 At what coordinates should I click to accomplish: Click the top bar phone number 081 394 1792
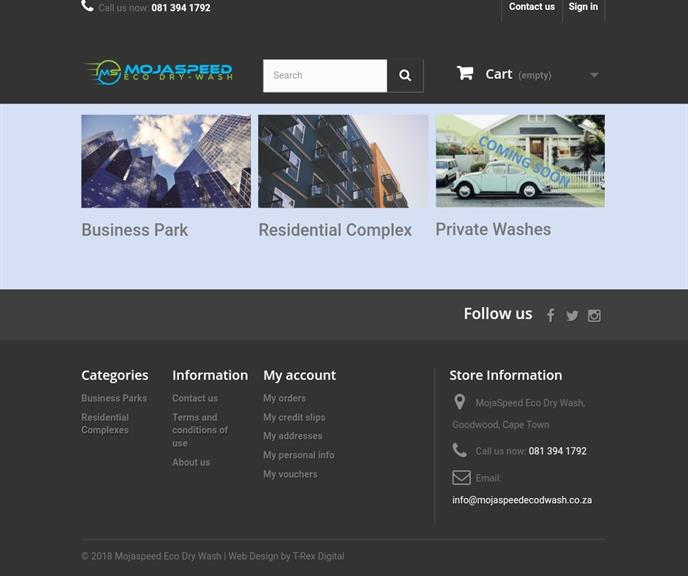181,8
